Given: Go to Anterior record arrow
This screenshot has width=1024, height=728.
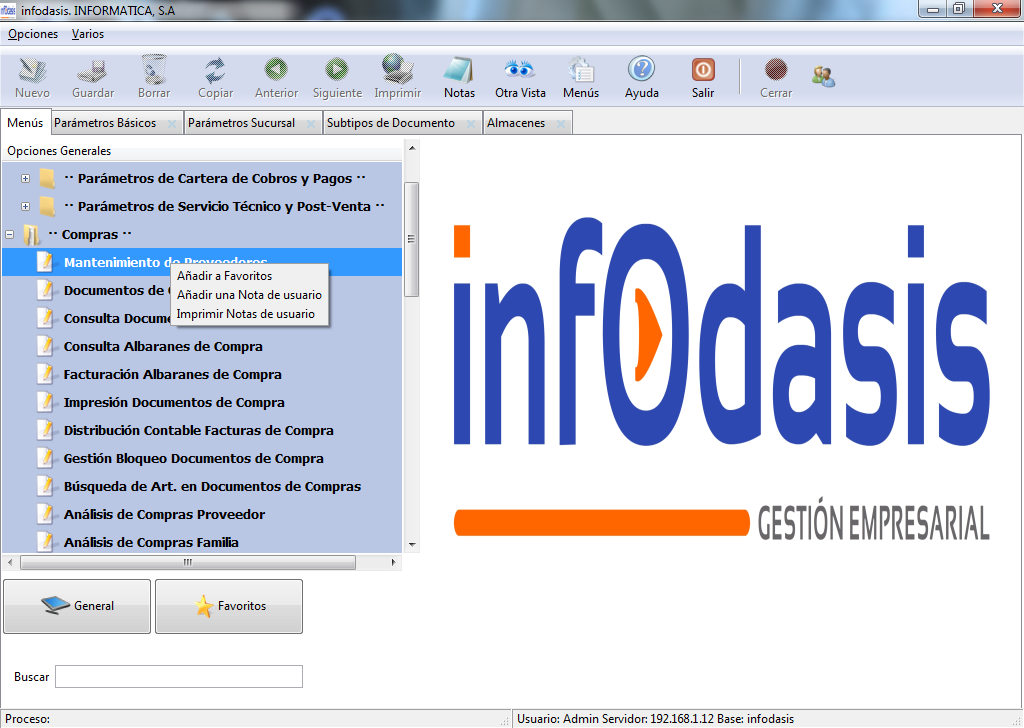Looking at the screenshot, I should tap(276, 69).
